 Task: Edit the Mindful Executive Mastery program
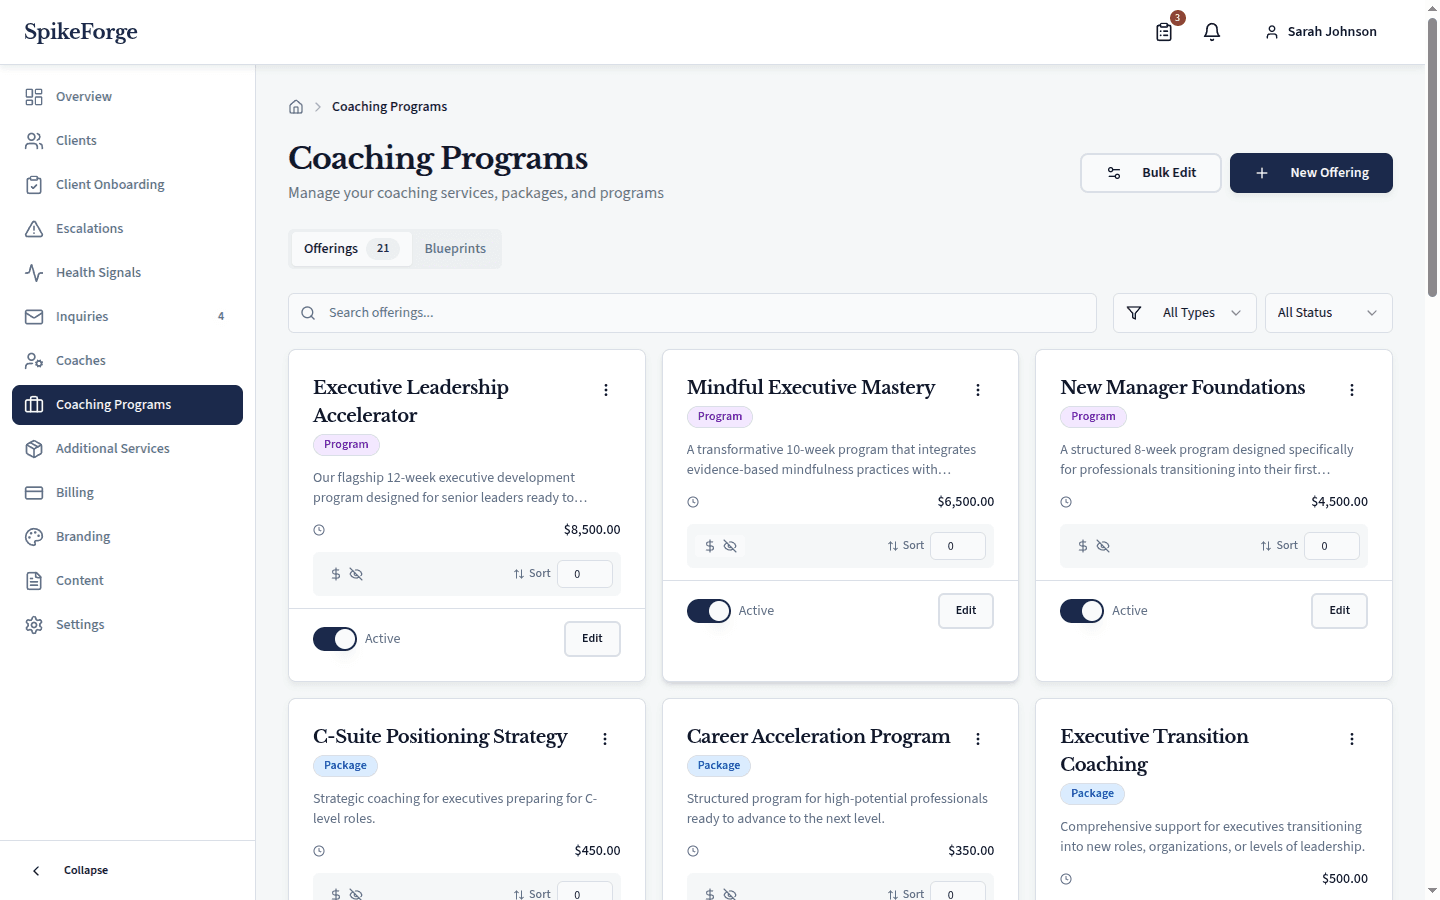(x=965, y=610)
